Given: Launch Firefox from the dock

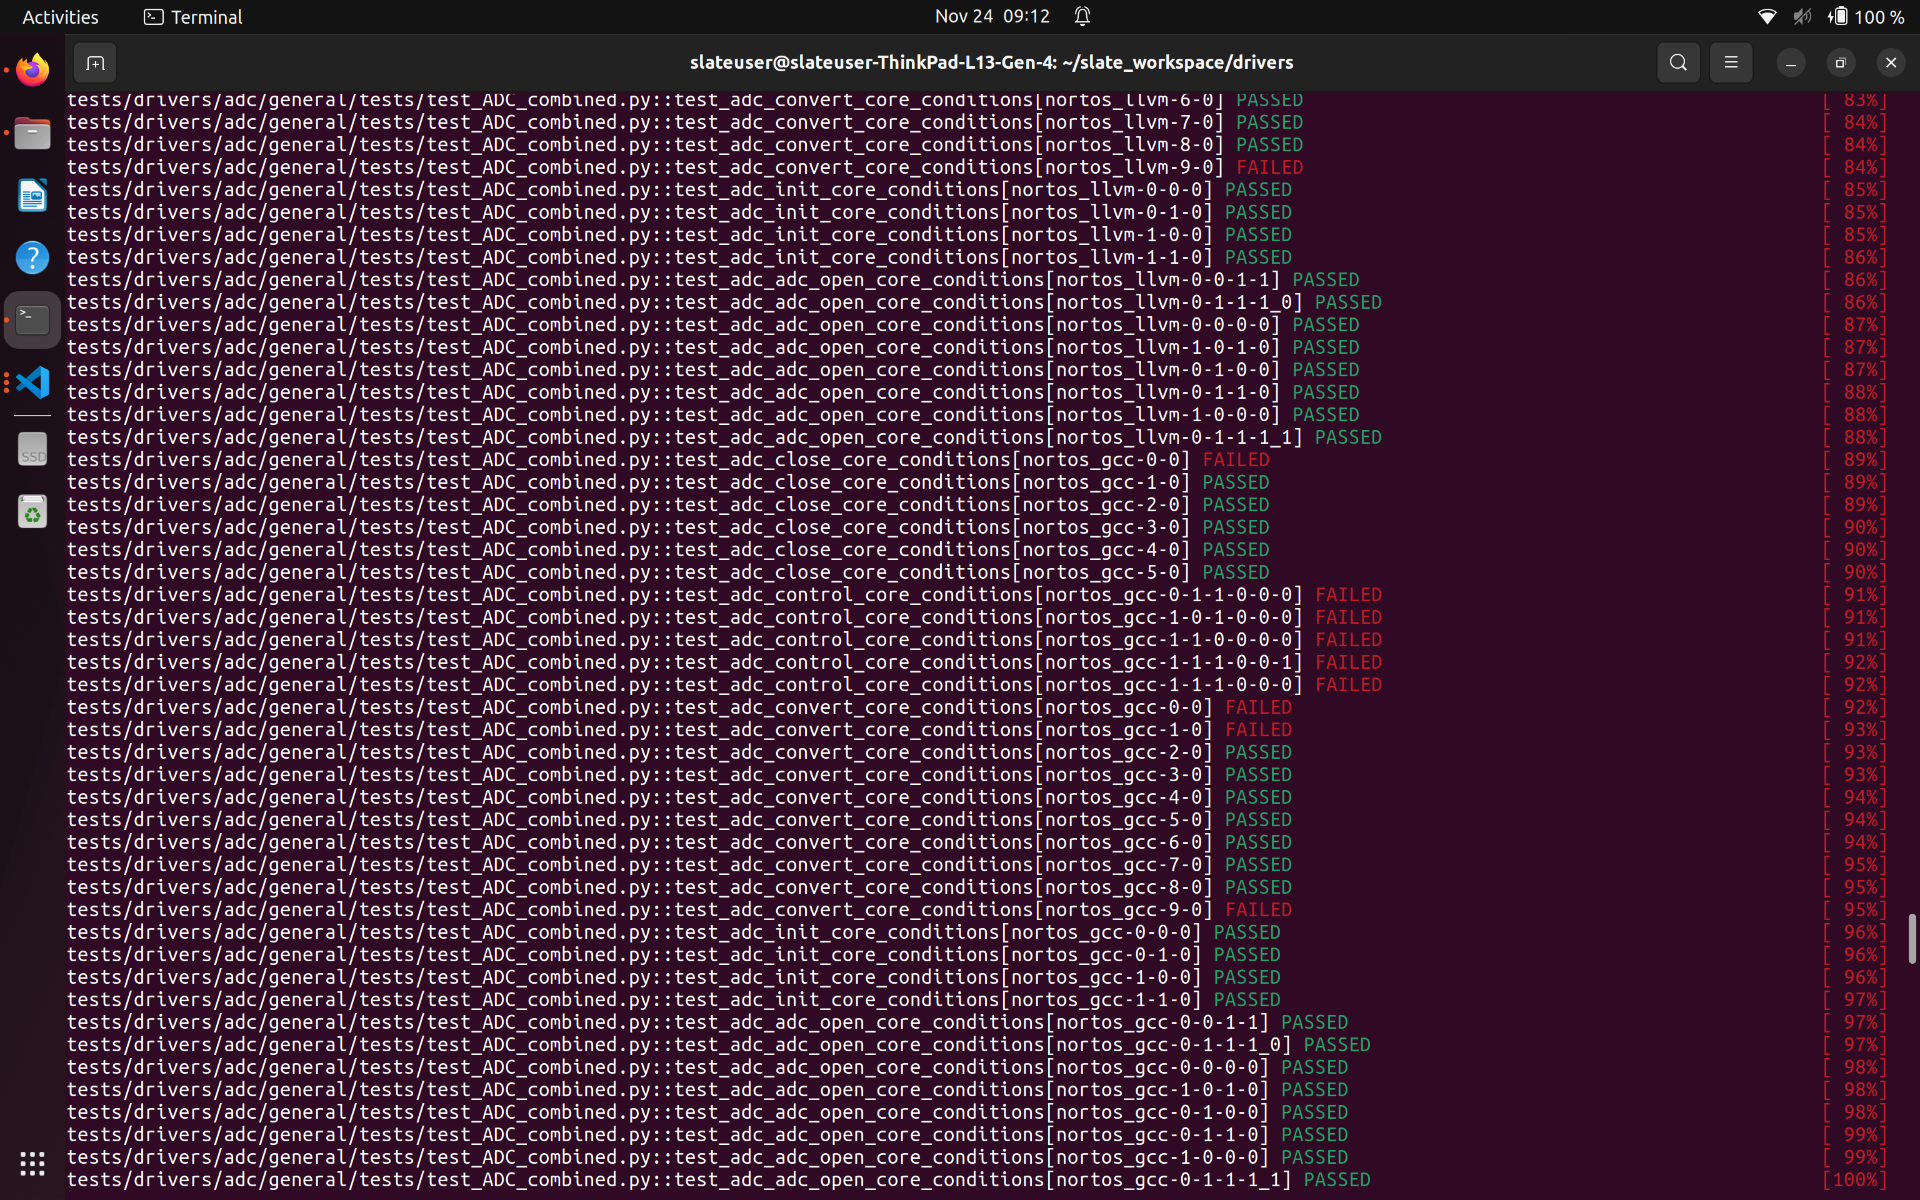Looking at the screenshot, I should coord(32,69).
